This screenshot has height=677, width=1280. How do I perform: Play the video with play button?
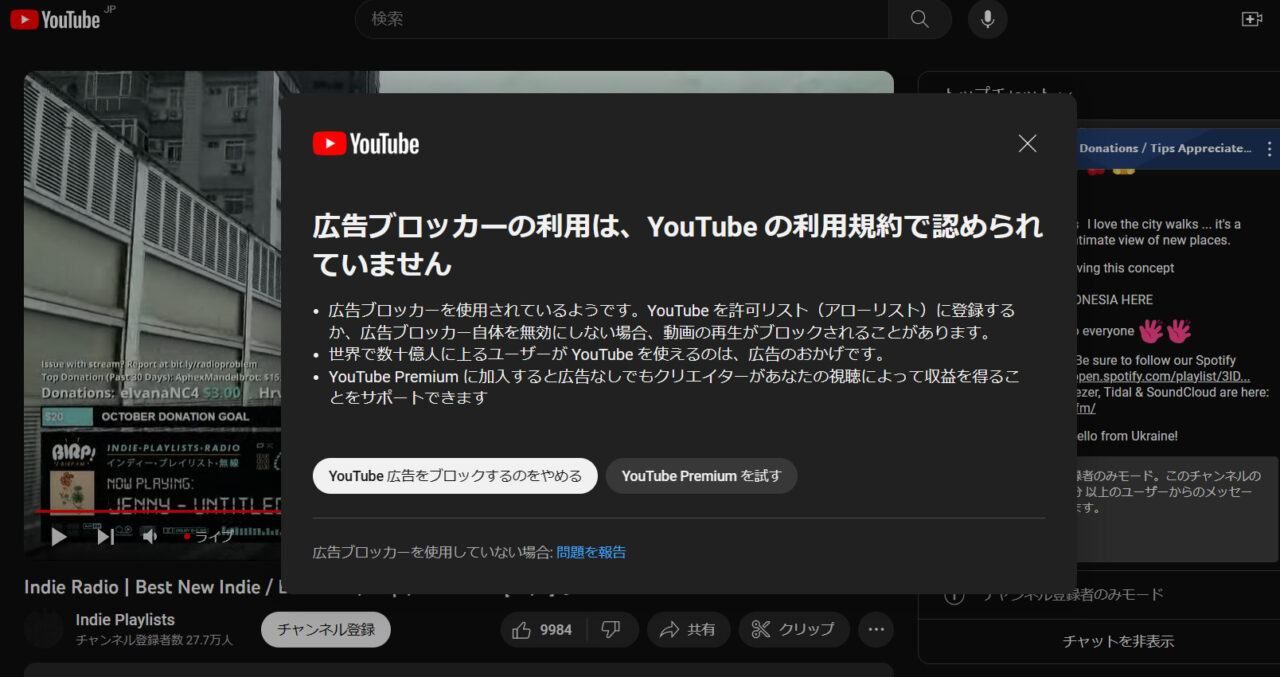[x=59, y=537]
